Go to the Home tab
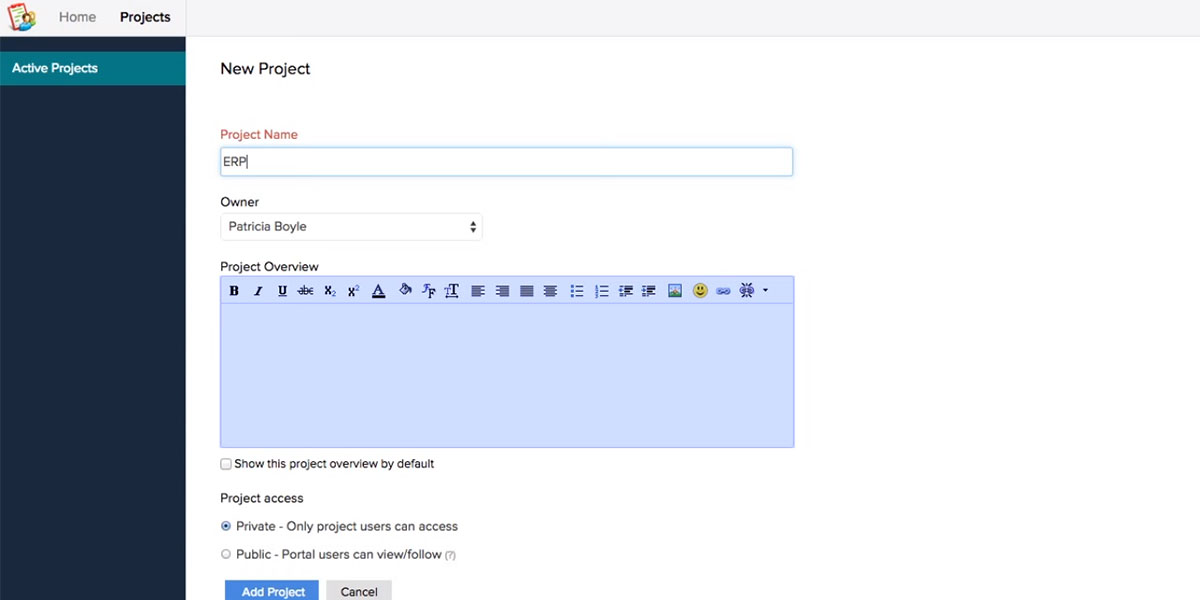 click(77, 17)
